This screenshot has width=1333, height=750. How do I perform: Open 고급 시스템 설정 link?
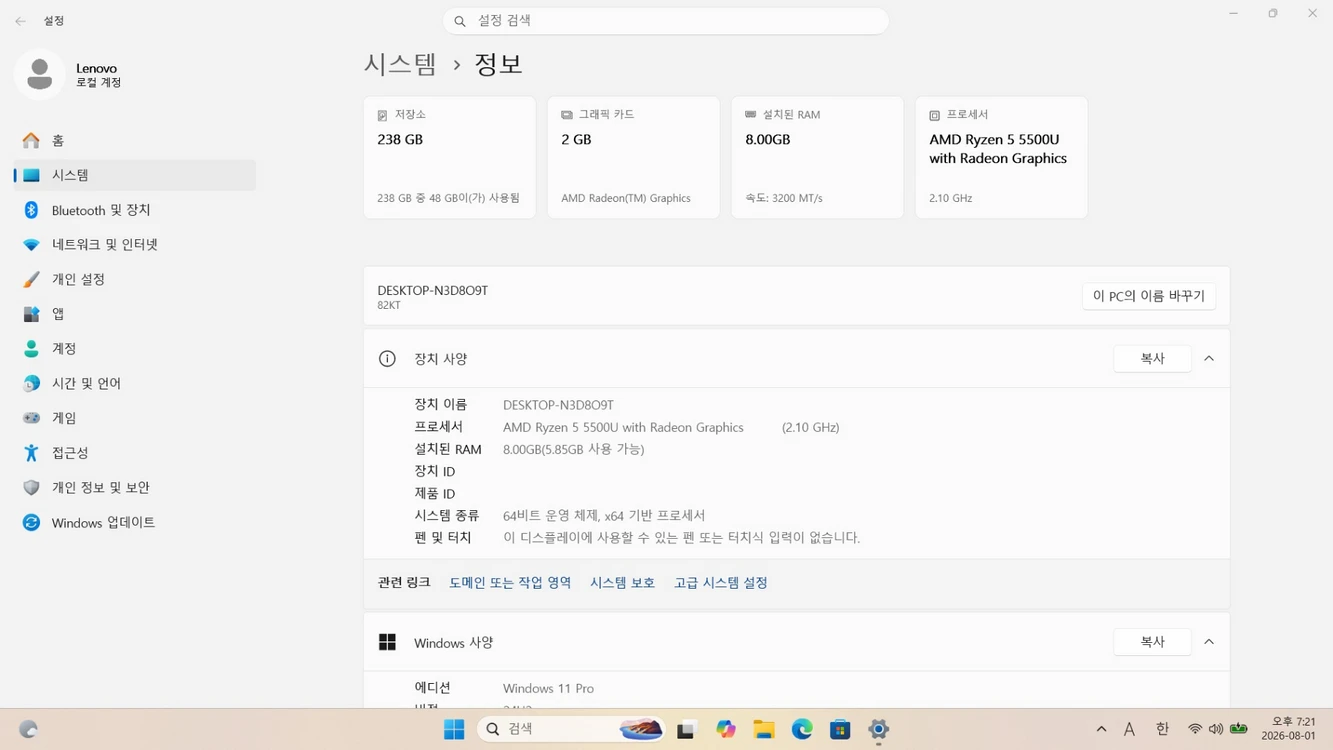point(721,583)
